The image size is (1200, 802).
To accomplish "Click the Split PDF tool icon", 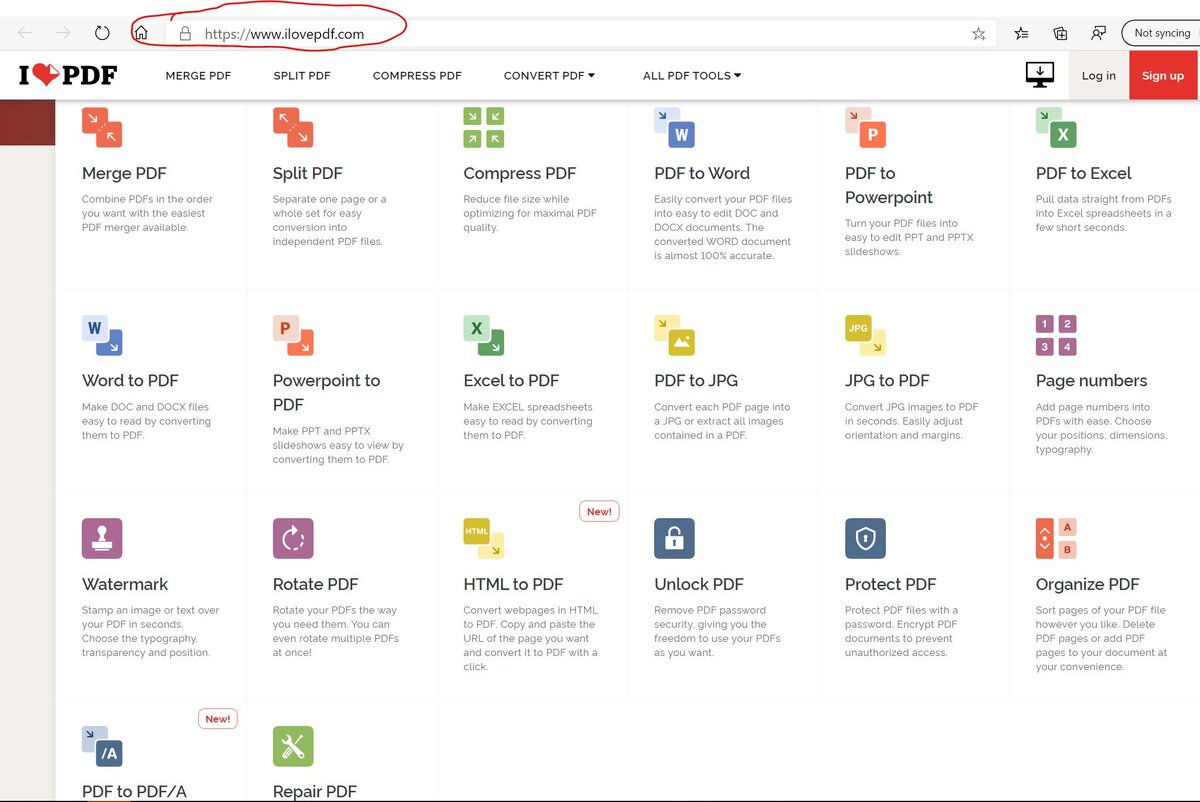I will click(293, 128).
